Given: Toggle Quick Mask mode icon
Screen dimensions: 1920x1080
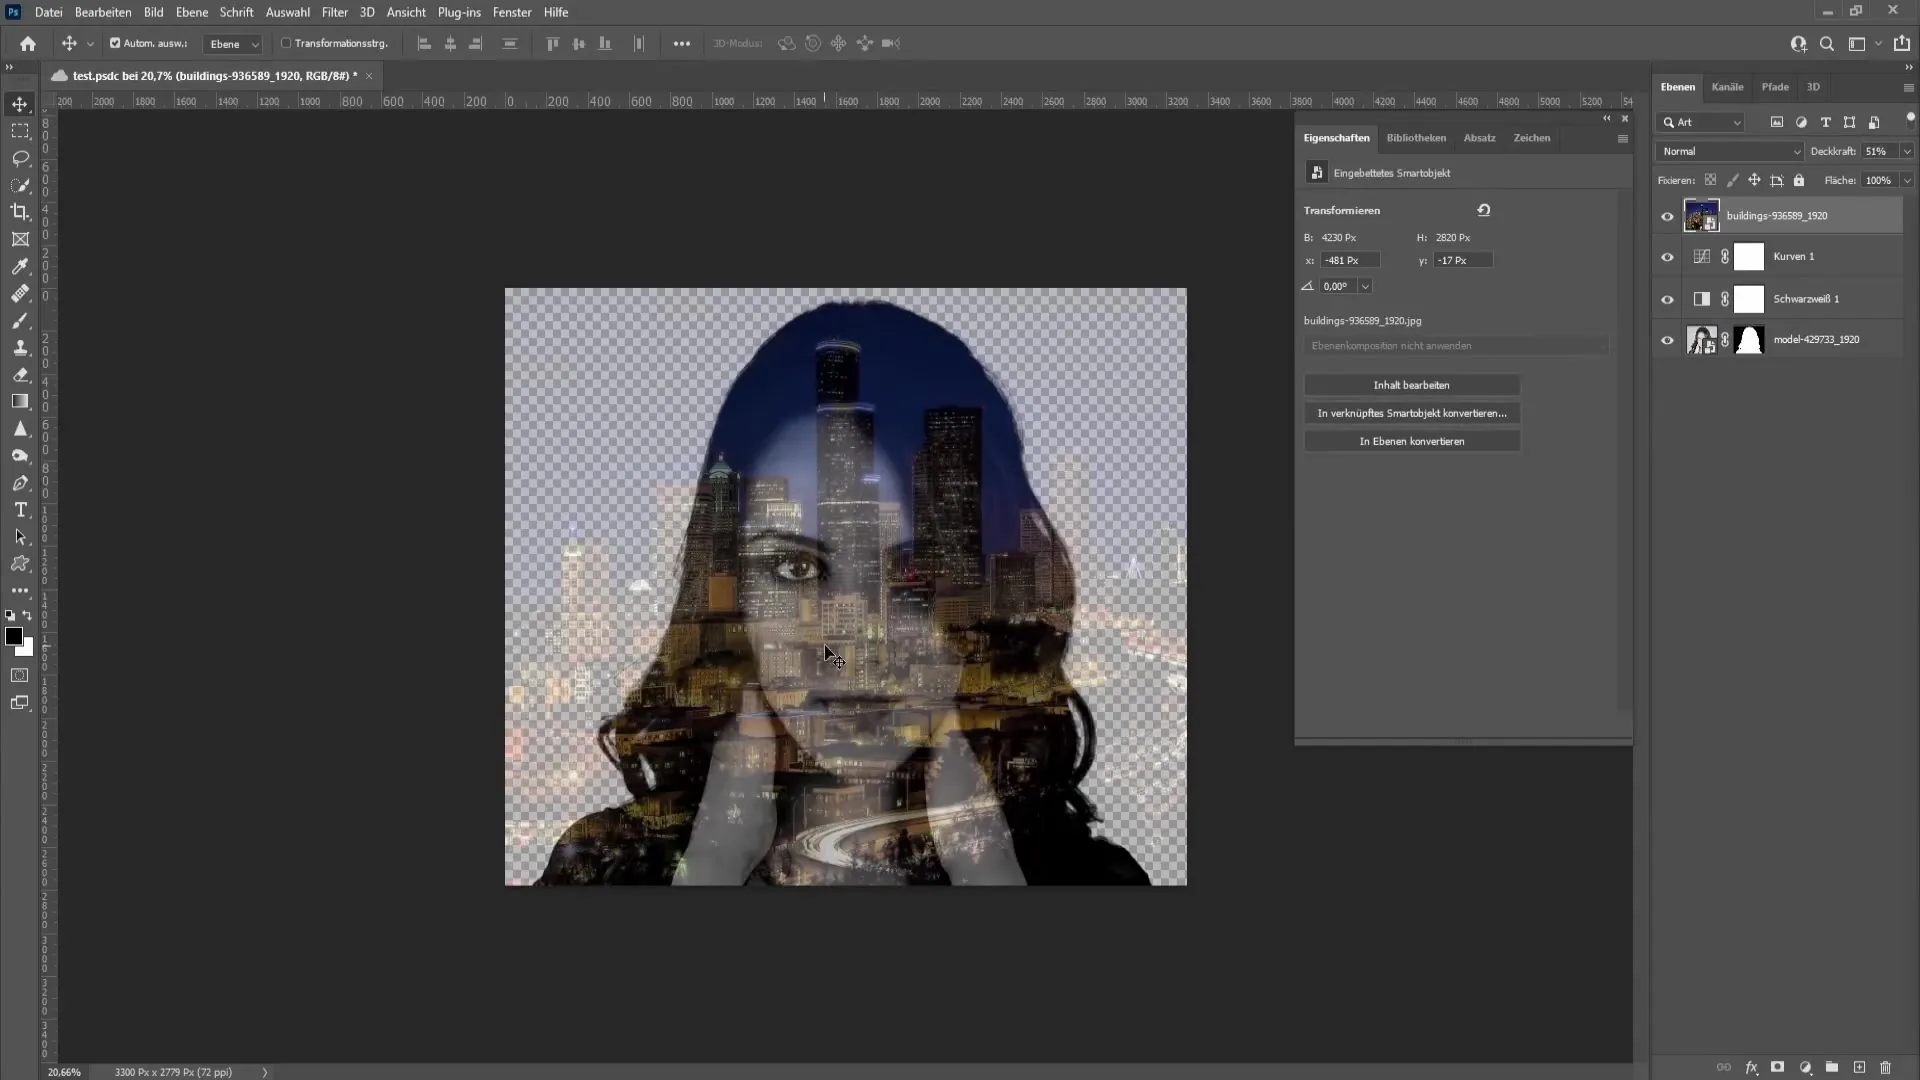Looking at the screenshot, I should pos(20,675).
